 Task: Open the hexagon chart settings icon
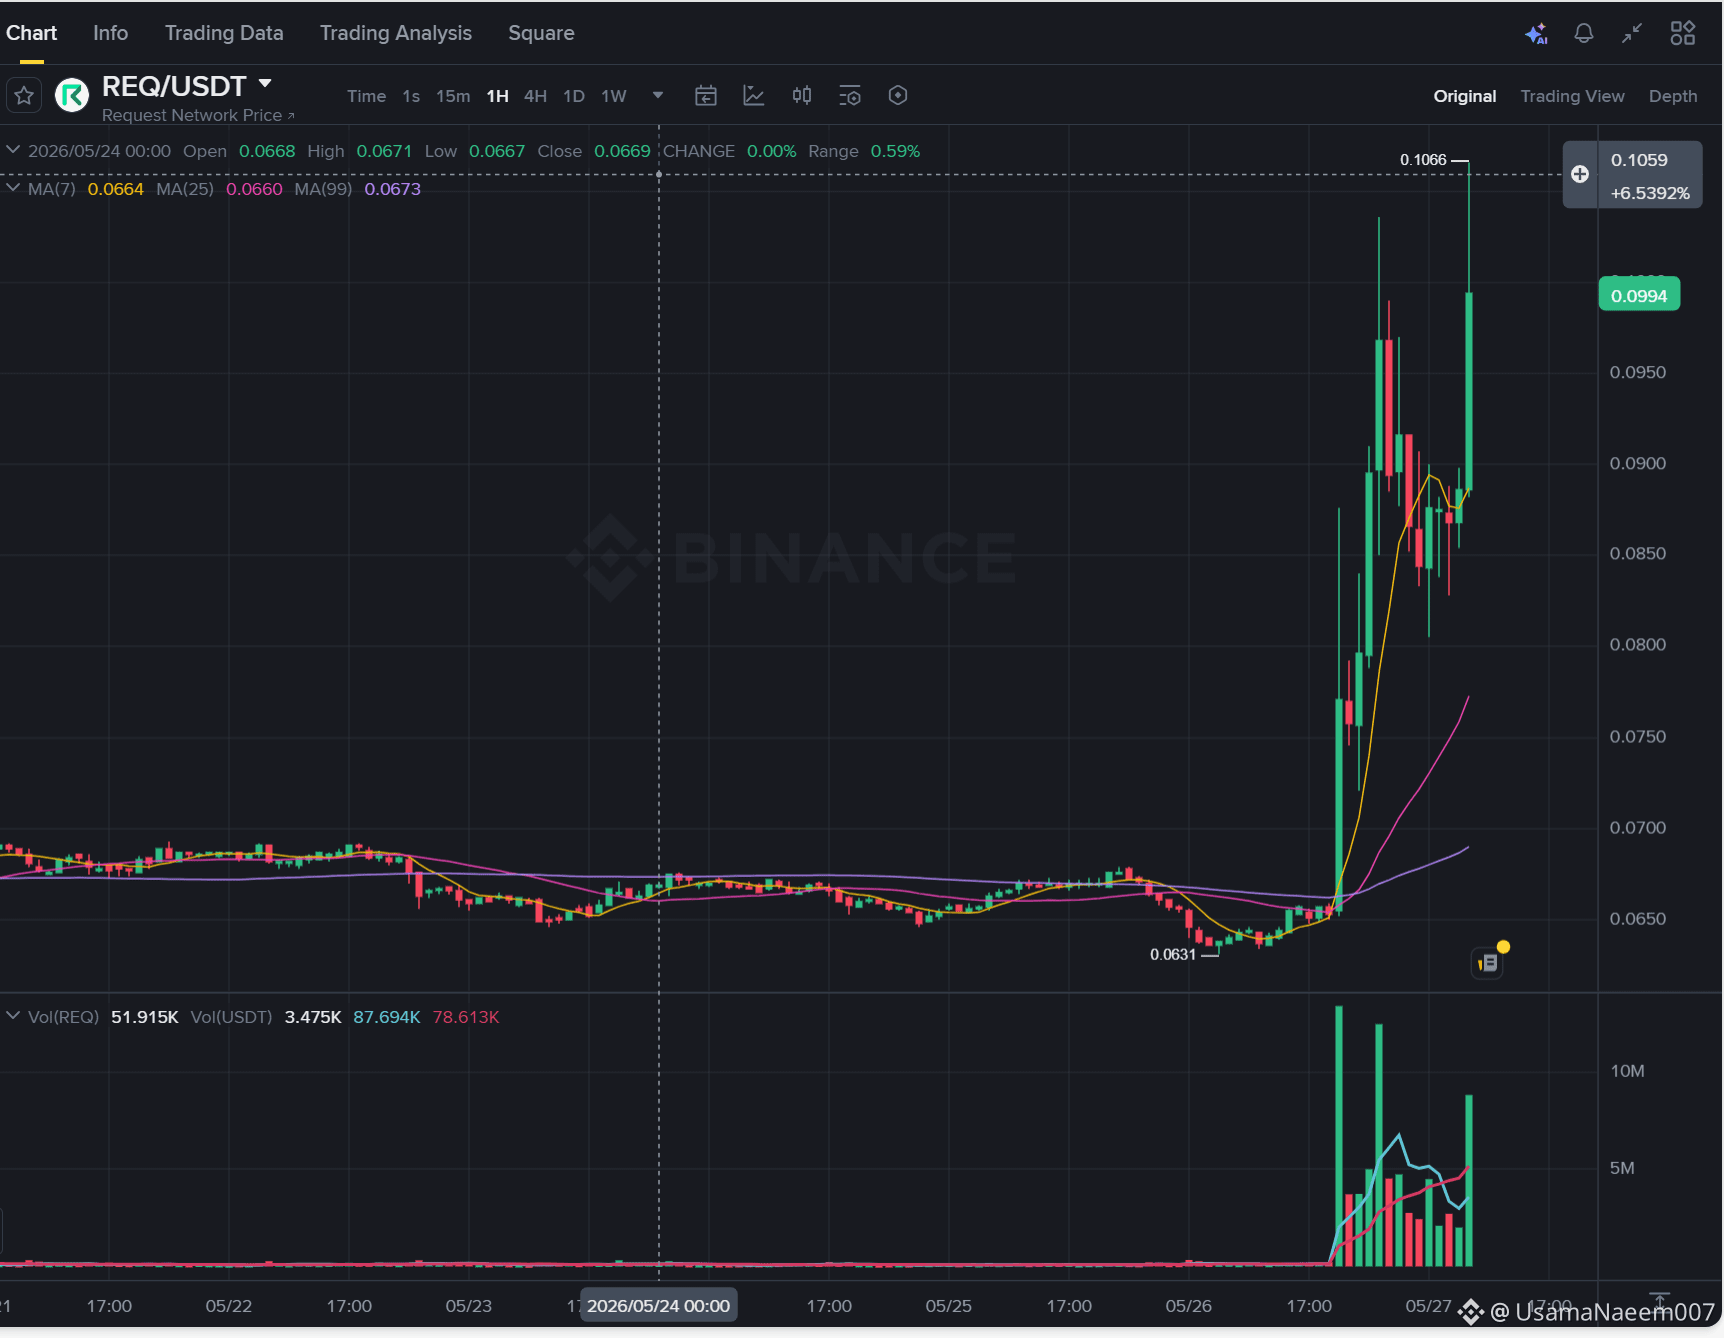pos(898,96)
